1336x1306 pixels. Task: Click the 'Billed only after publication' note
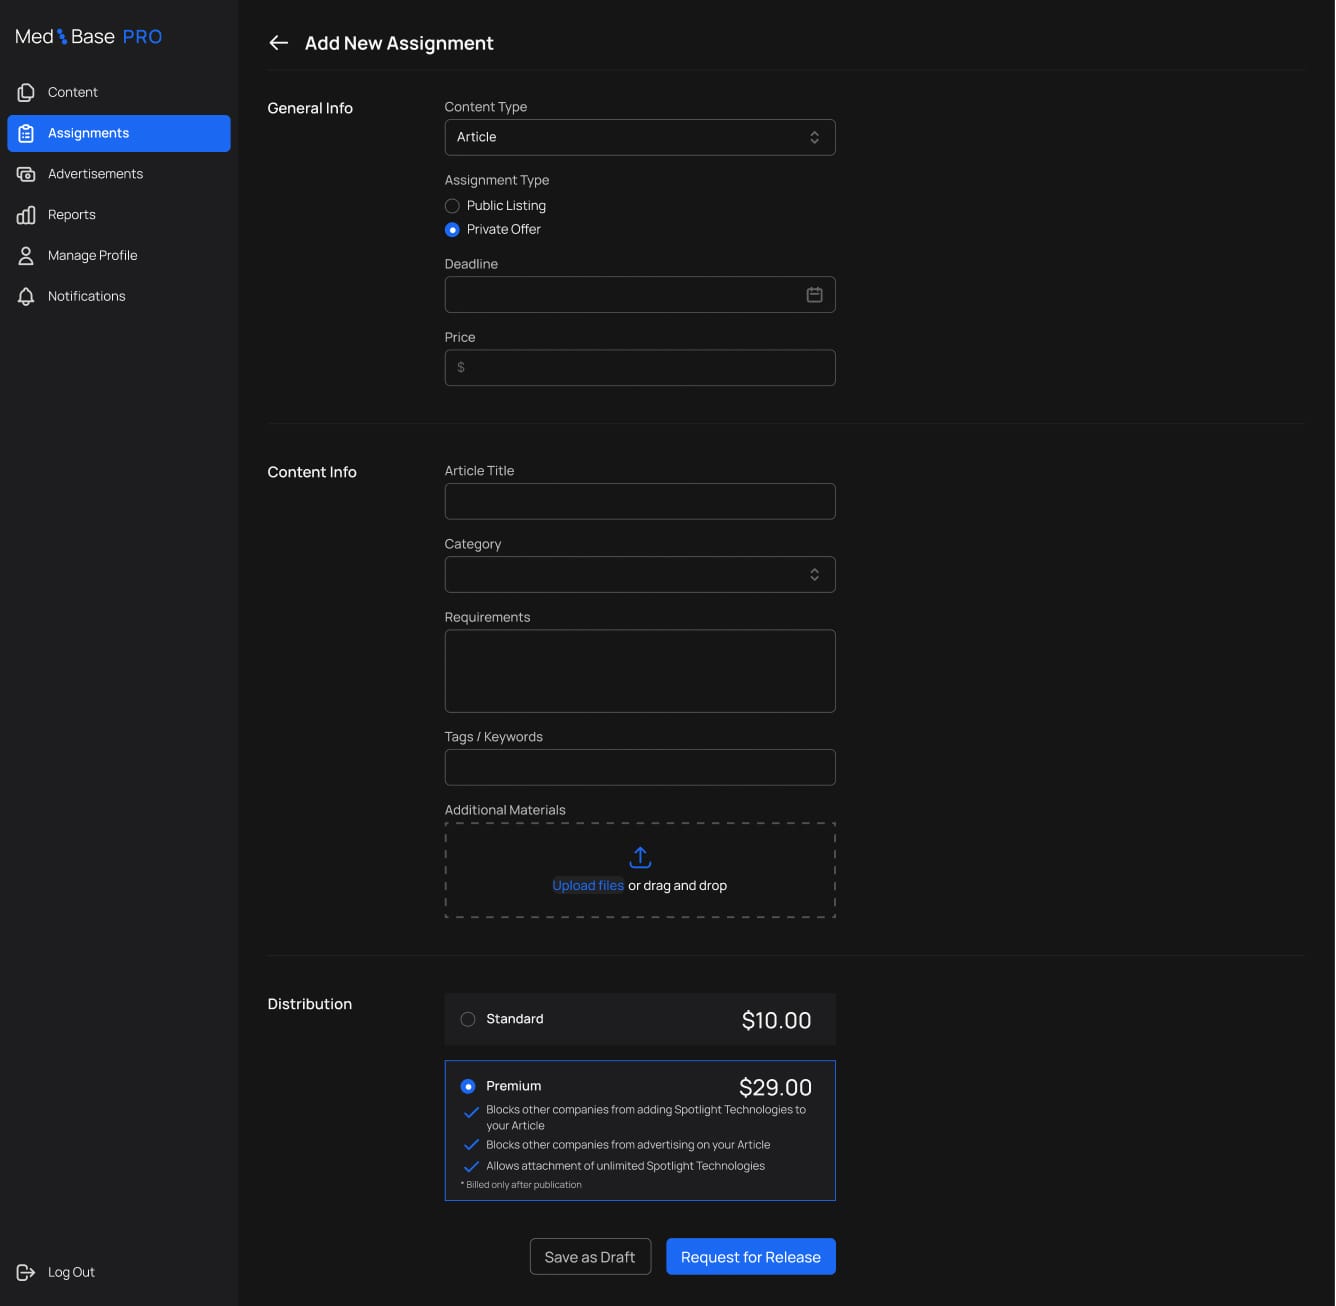[x=521, y=1185]
